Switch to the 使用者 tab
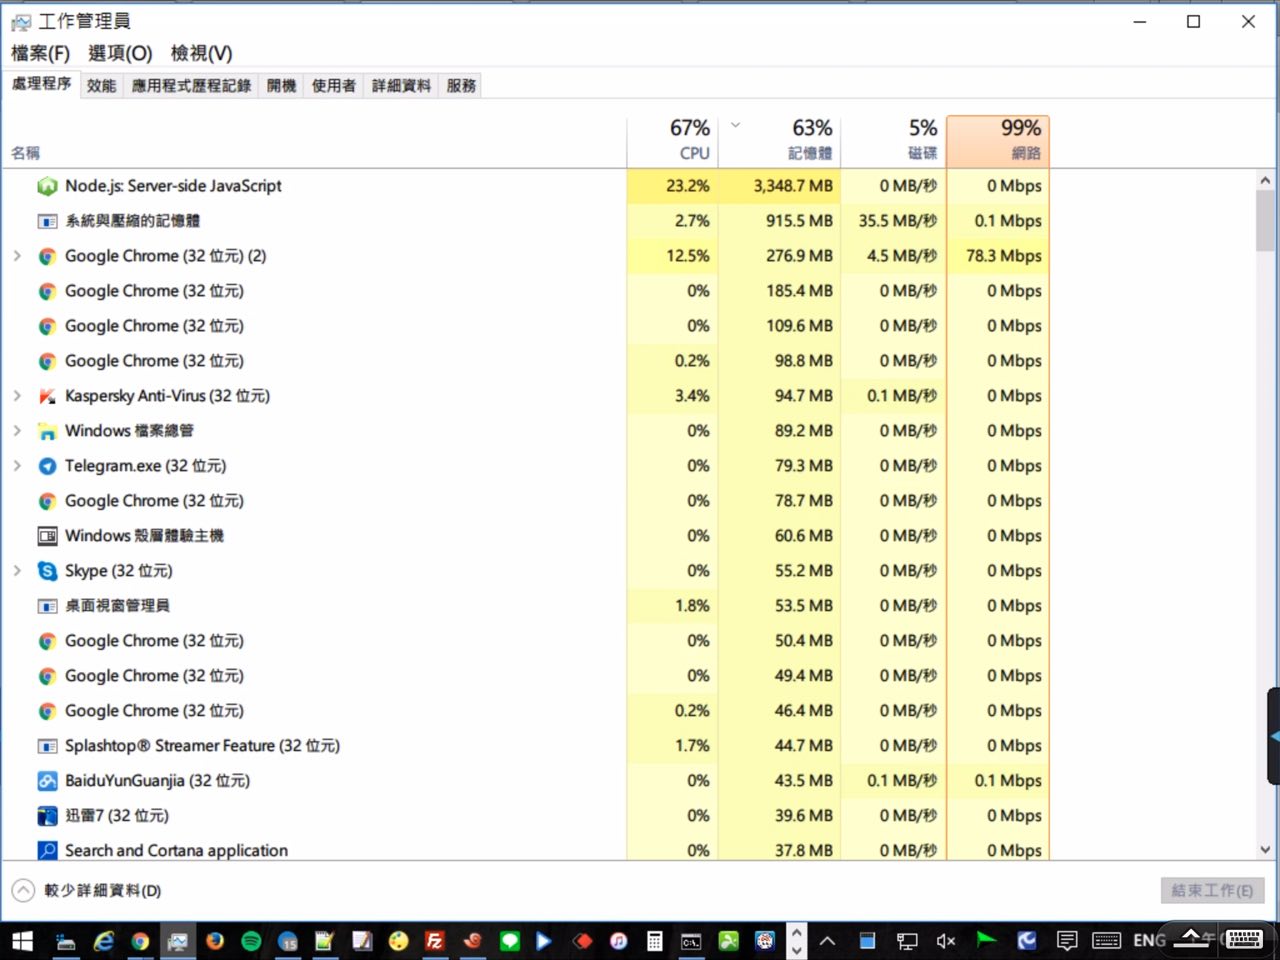The height and width of the screenshot is (960, 1280). click(x=333, y=86)
